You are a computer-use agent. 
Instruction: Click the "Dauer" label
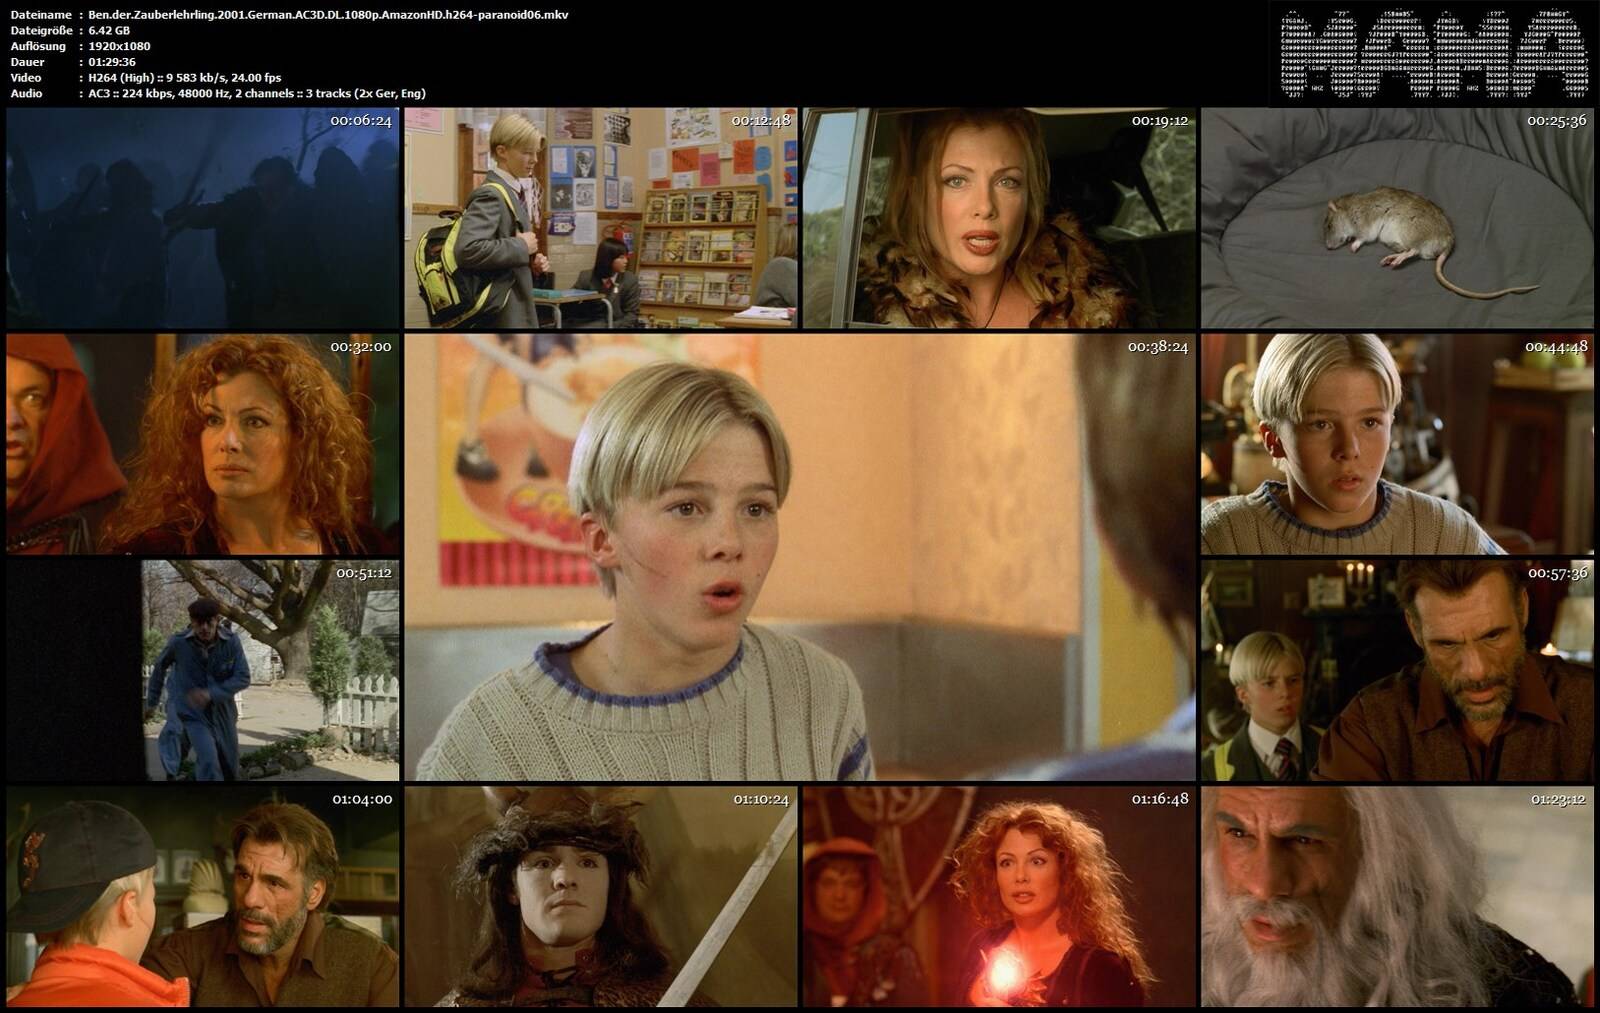click(x=27, y=62)
